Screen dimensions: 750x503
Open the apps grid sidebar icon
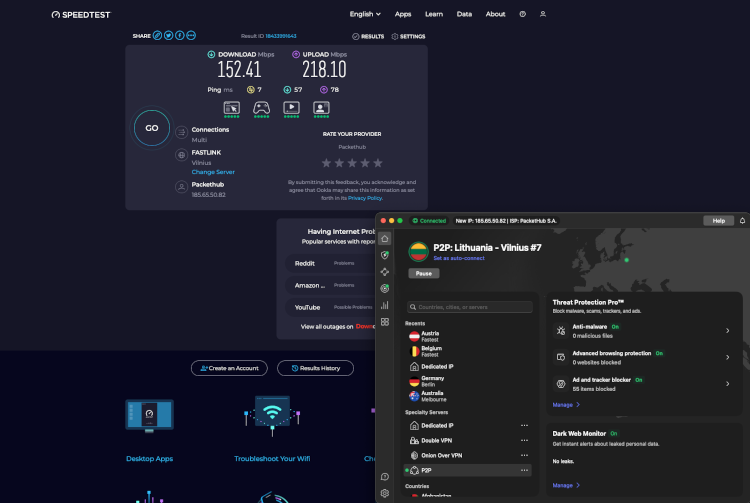385,322
